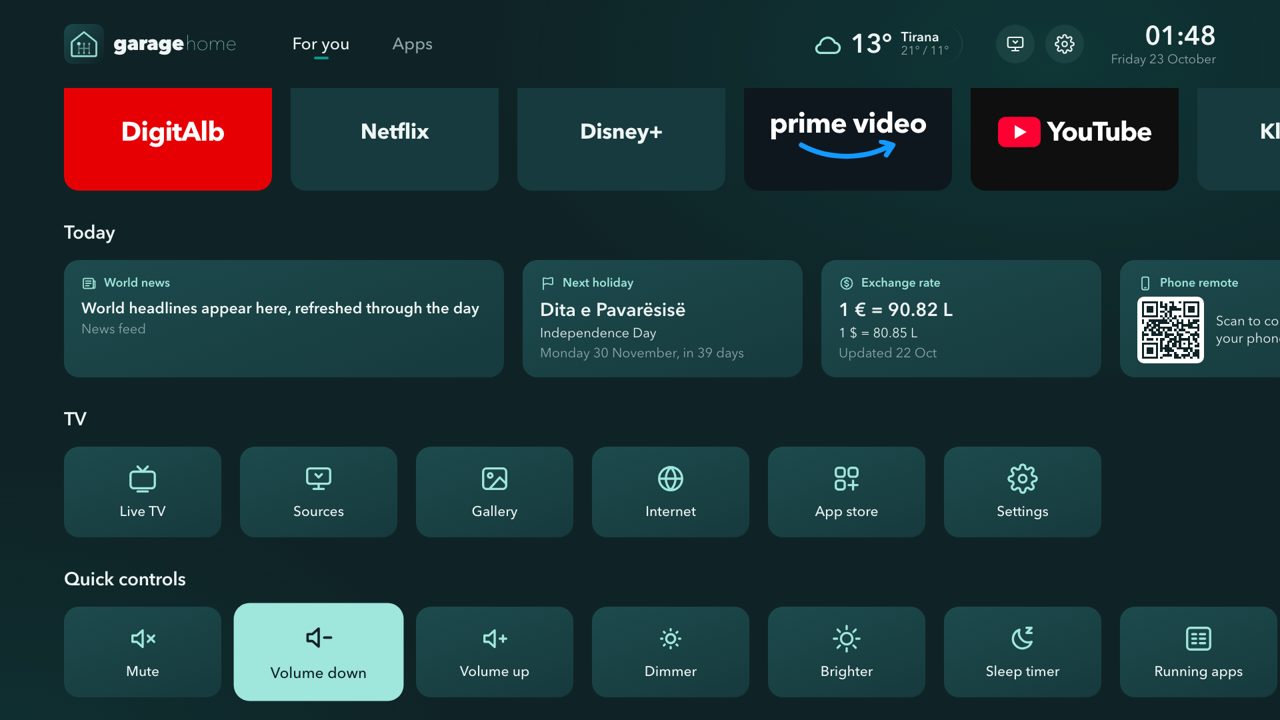Click the gear settings icon in top bar
1280x720 pixels.
coord(1064,44)
